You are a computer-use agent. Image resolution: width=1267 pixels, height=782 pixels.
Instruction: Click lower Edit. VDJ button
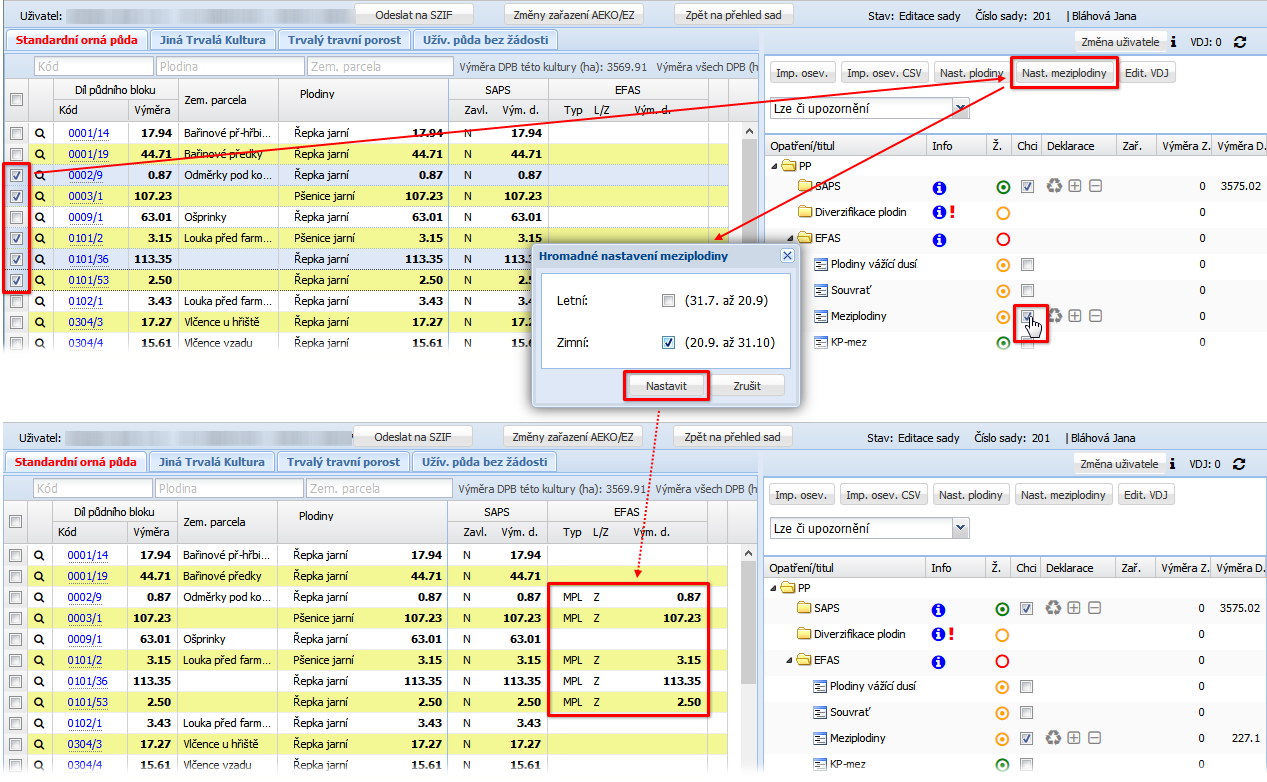point(1146,495)
